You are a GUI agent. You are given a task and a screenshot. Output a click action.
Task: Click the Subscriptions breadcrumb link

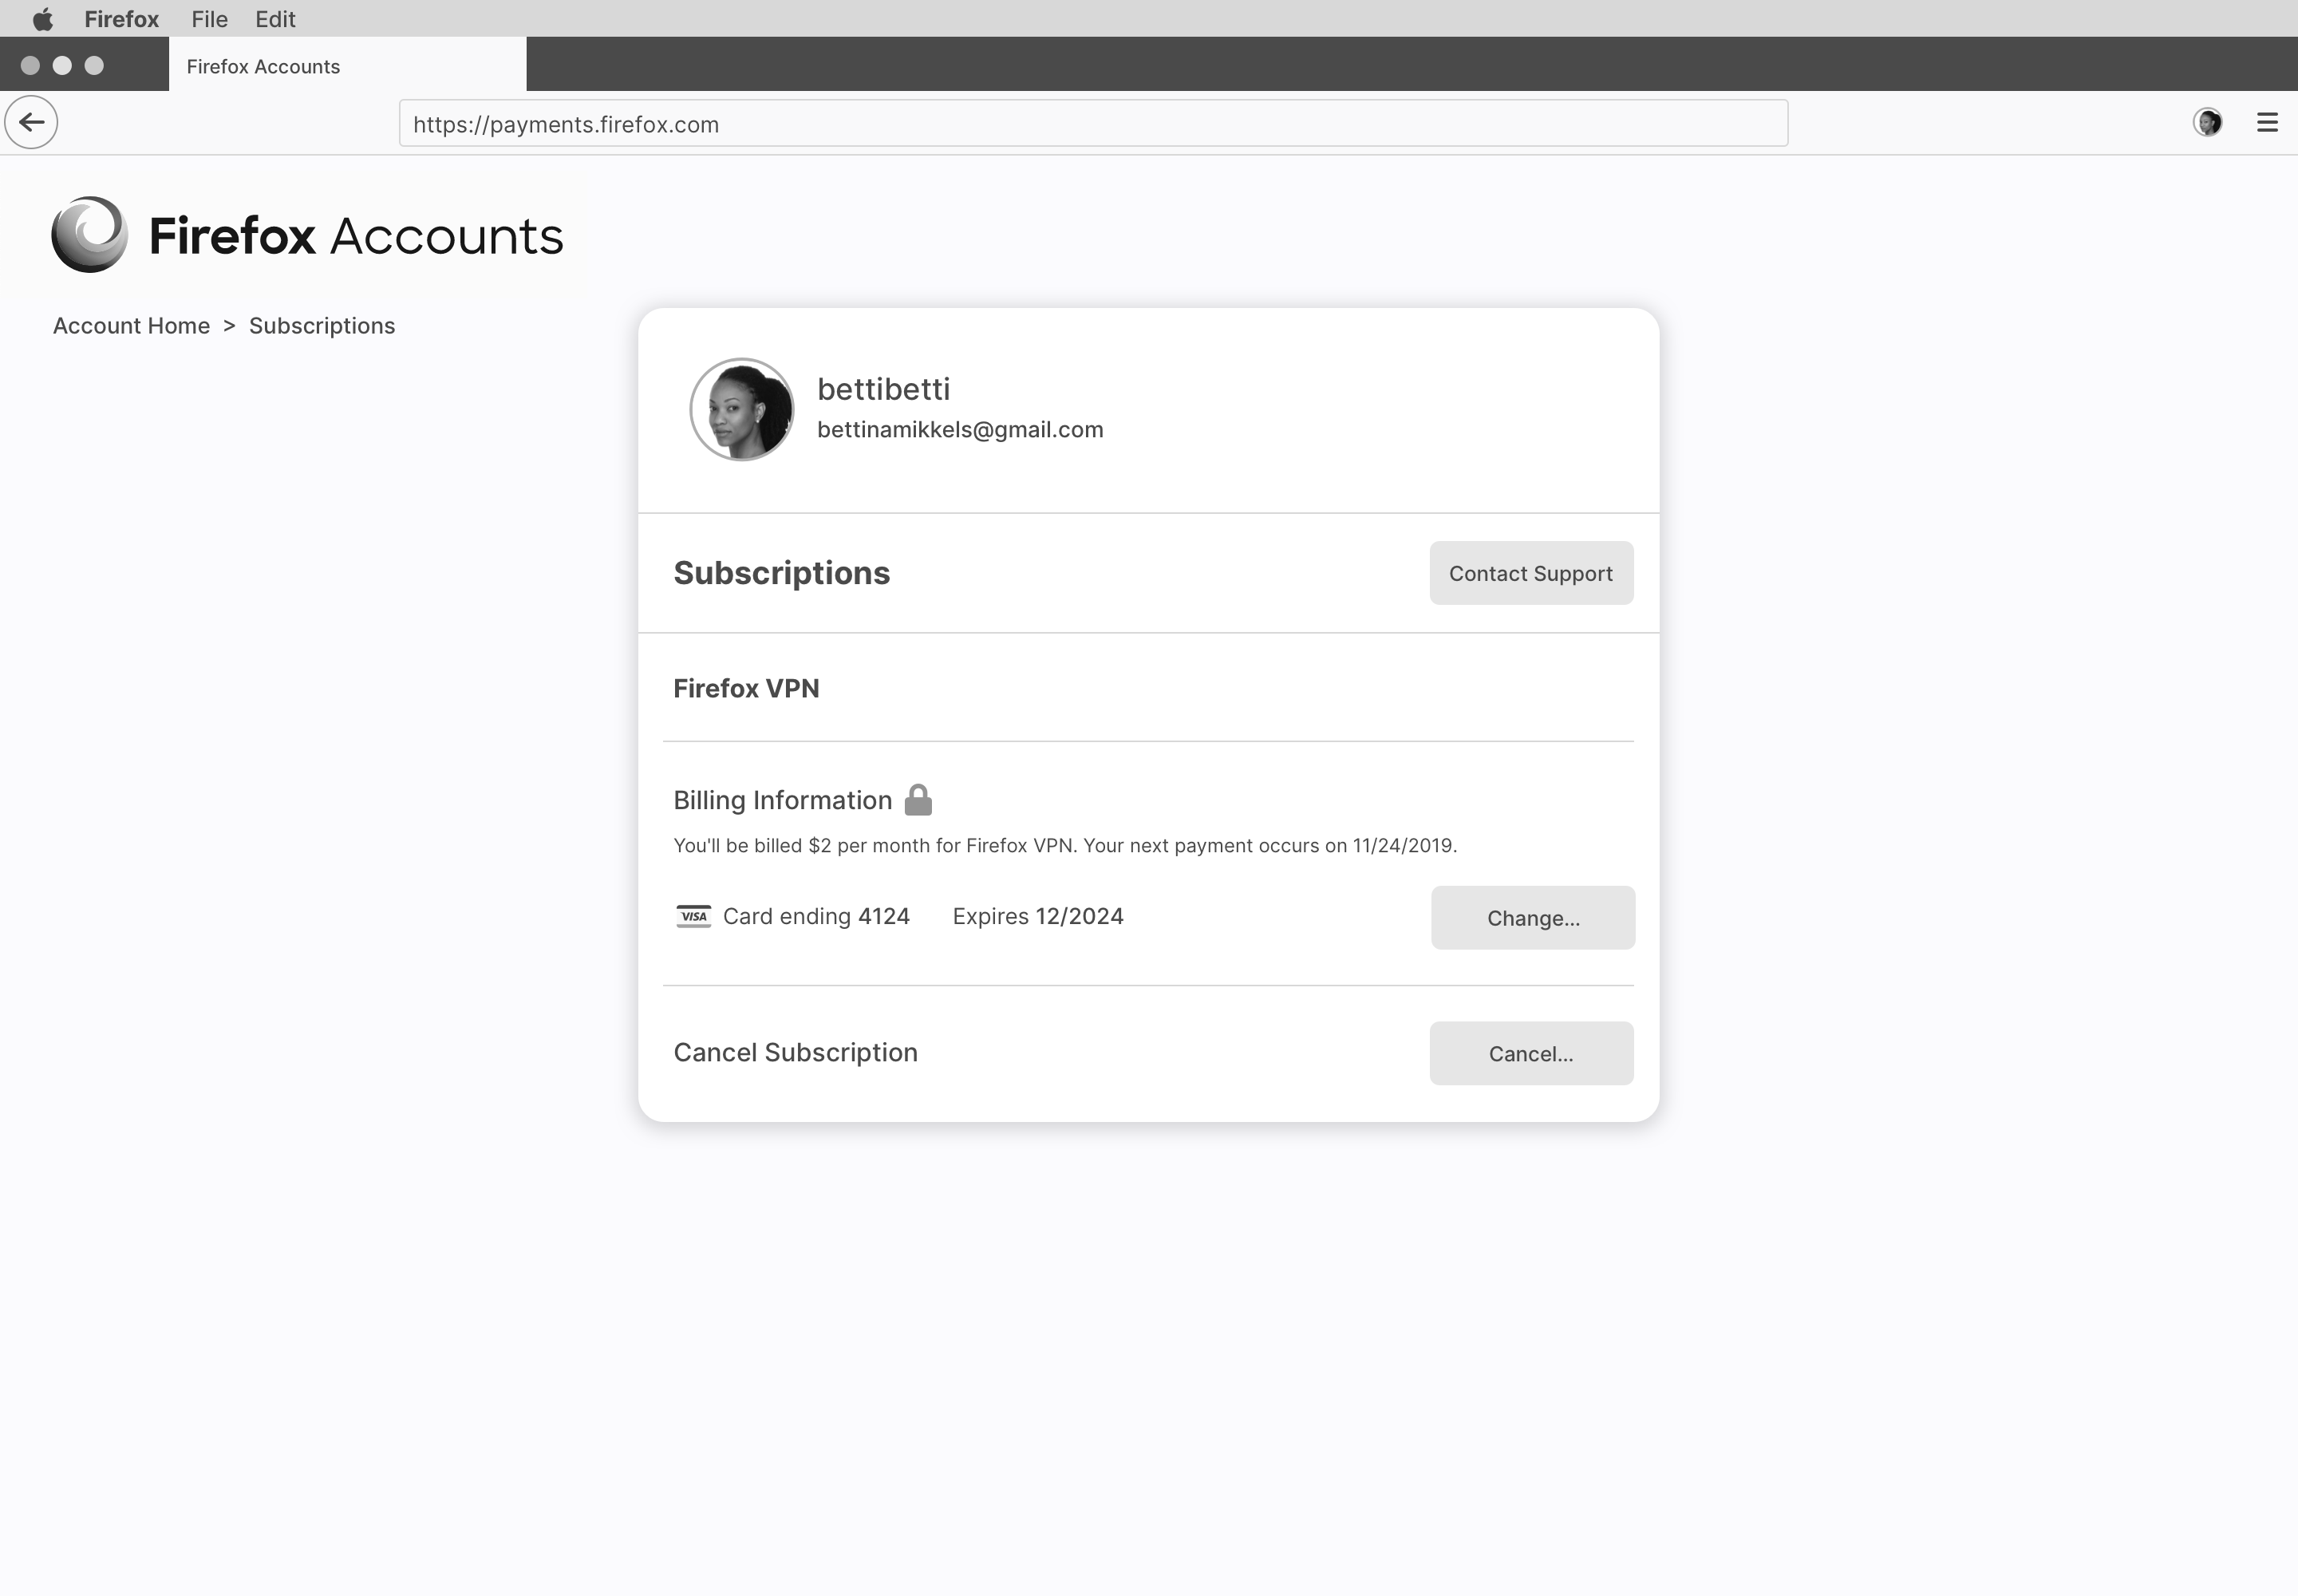(322, 326)
